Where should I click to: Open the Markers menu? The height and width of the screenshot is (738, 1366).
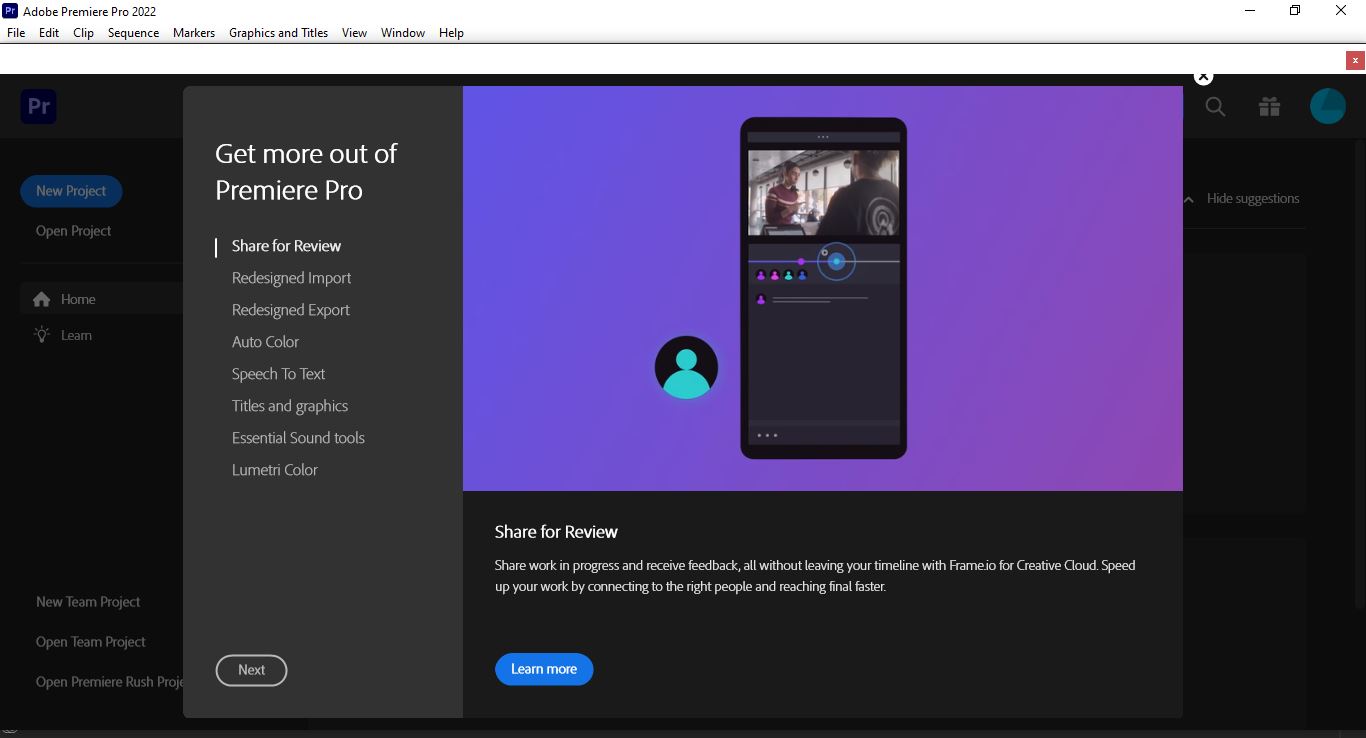pyautogui.click(x=194, y=33)
